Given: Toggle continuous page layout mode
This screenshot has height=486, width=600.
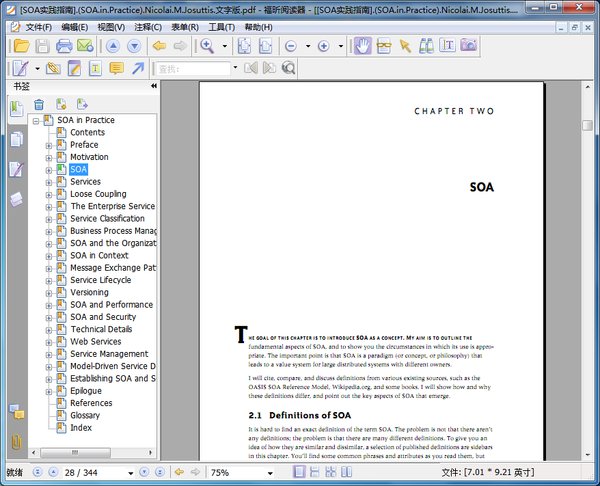Looking at the screenshot, I should [x=315, y=472].
